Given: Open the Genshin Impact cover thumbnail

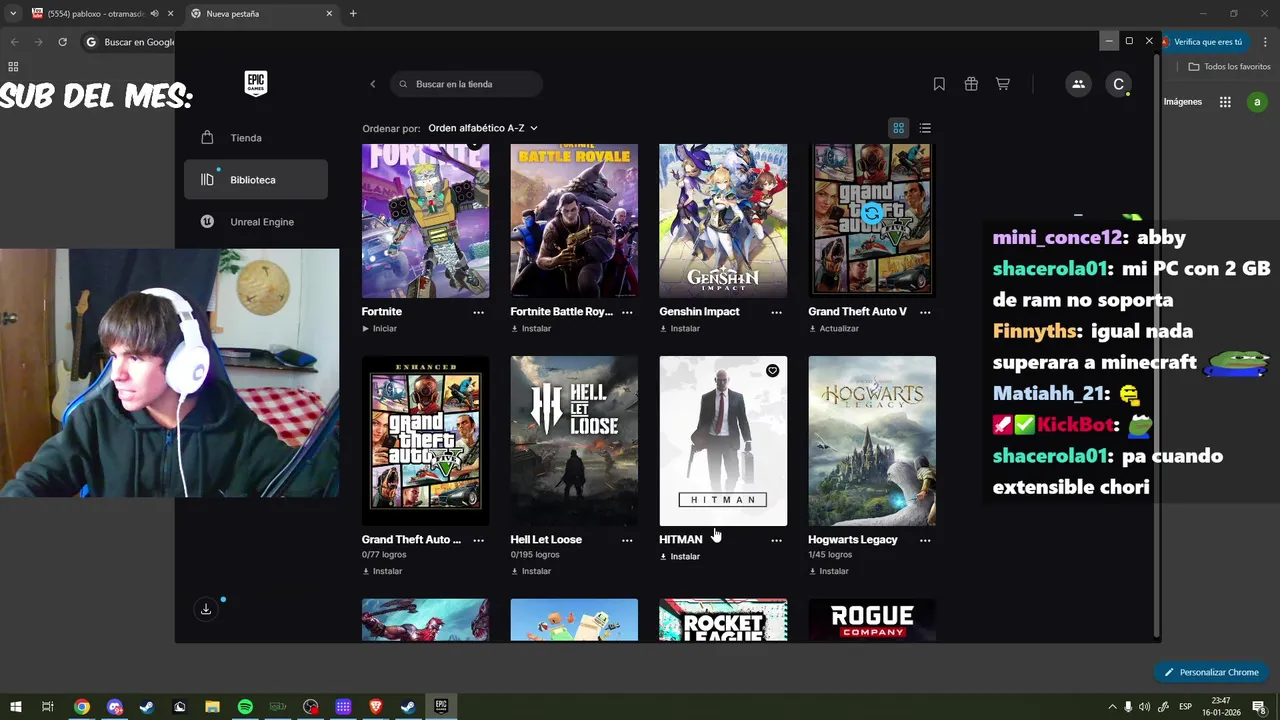Looking at the screenshot, I should (723, 220).
